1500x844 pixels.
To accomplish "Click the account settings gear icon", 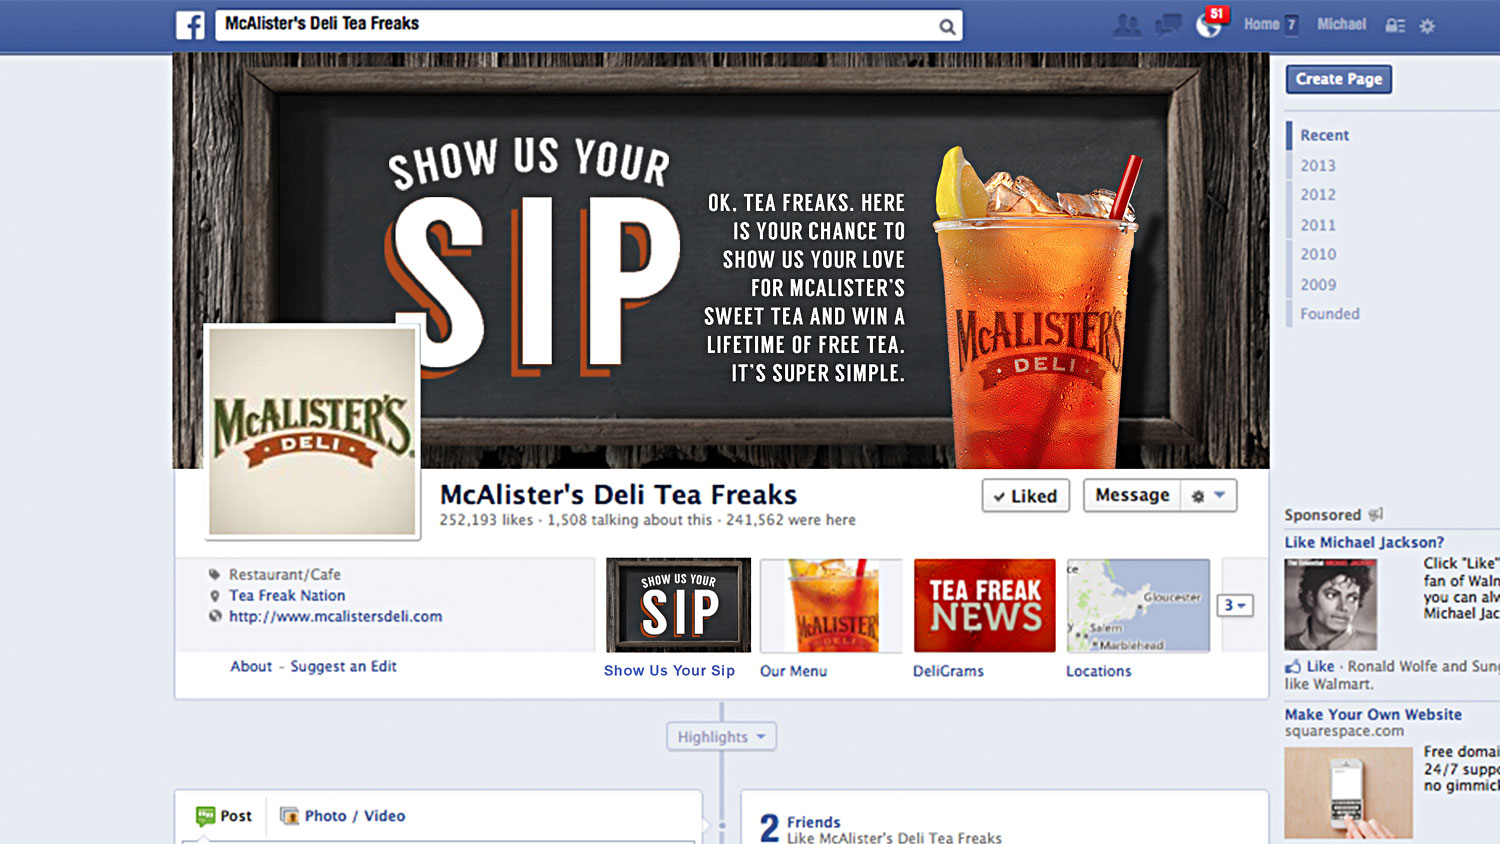I will (1427, 26).
